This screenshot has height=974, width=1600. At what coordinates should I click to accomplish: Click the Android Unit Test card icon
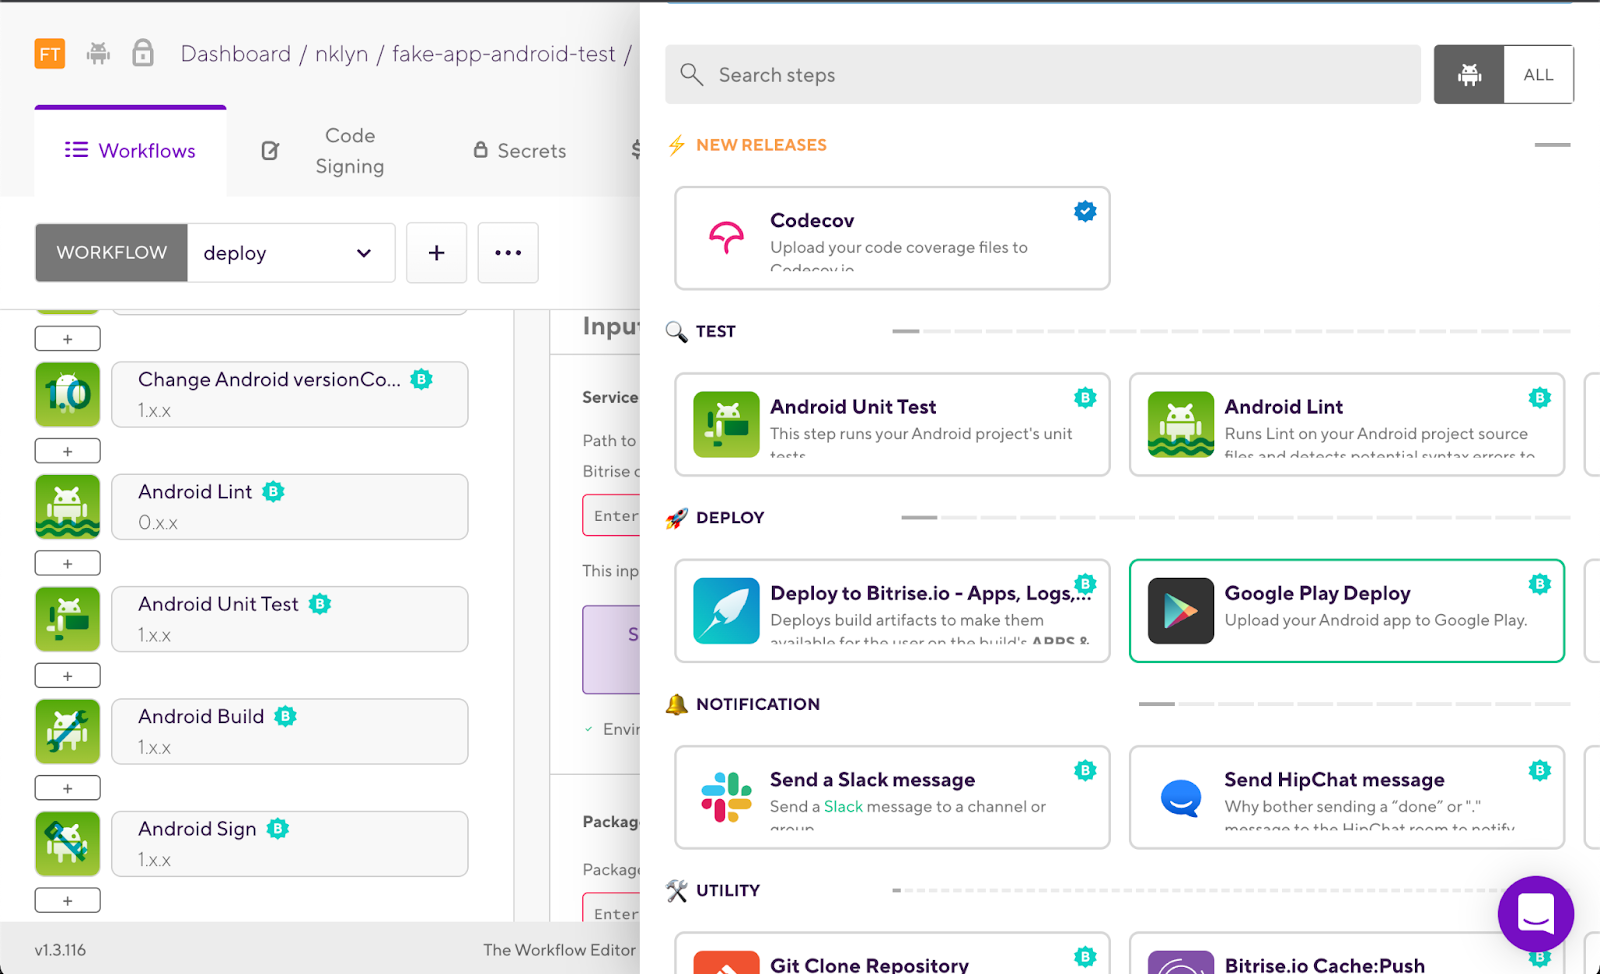click(726, 424)
